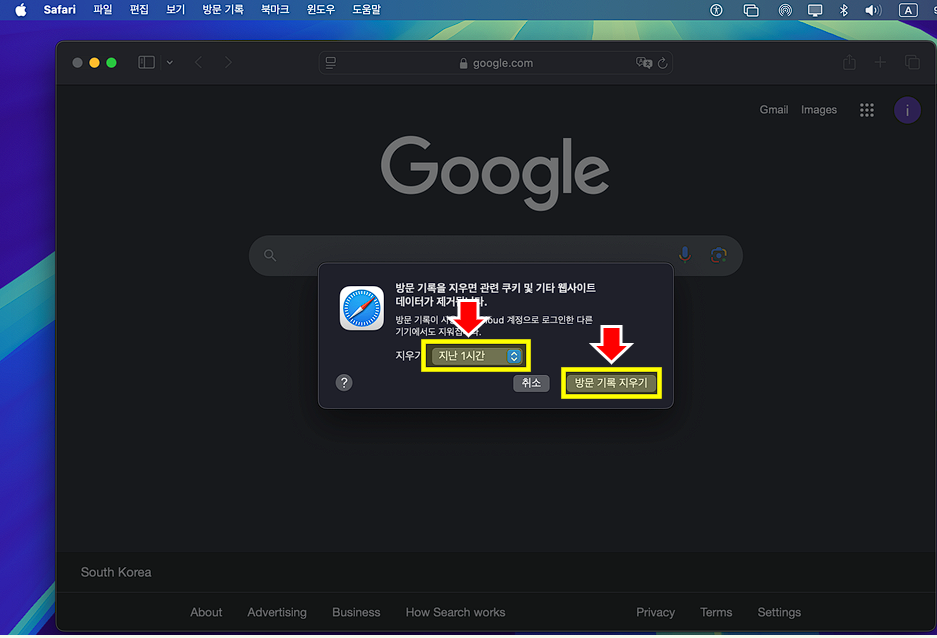Screen dimensions: 937x638
Task: Click the 취소 button
Action: pyautogui.click(x=531, y=383)
